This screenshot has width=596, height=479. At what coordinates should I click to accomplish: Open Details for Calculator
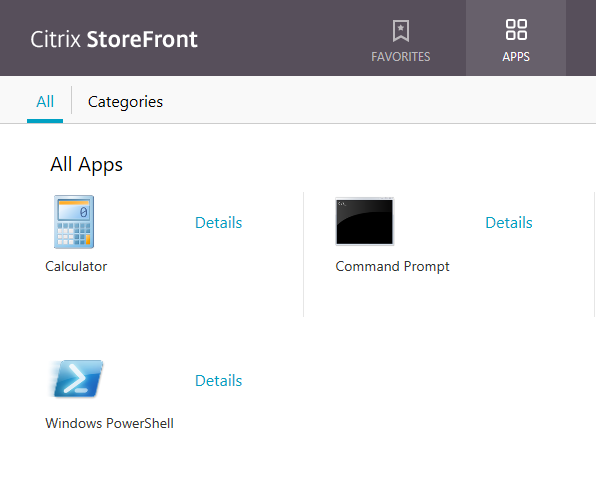point(218,223)
